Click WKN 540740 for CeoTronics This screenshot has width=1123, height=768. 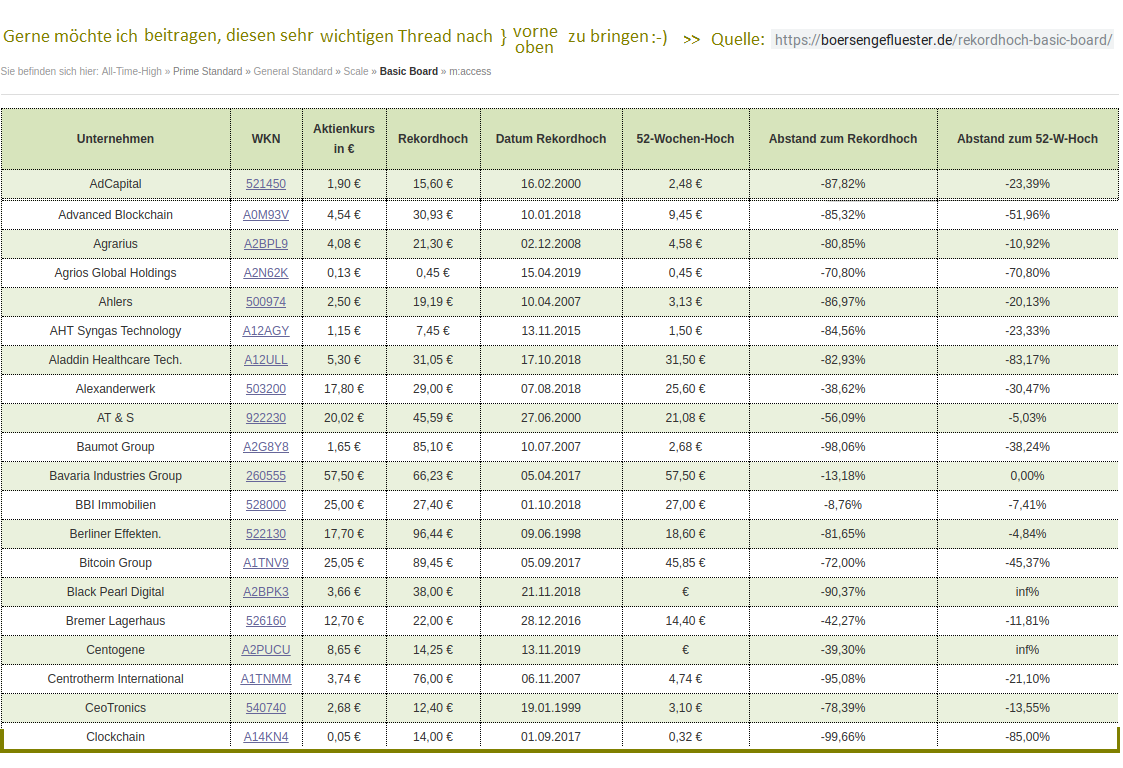pyautogui.click(x=266, y=709)
